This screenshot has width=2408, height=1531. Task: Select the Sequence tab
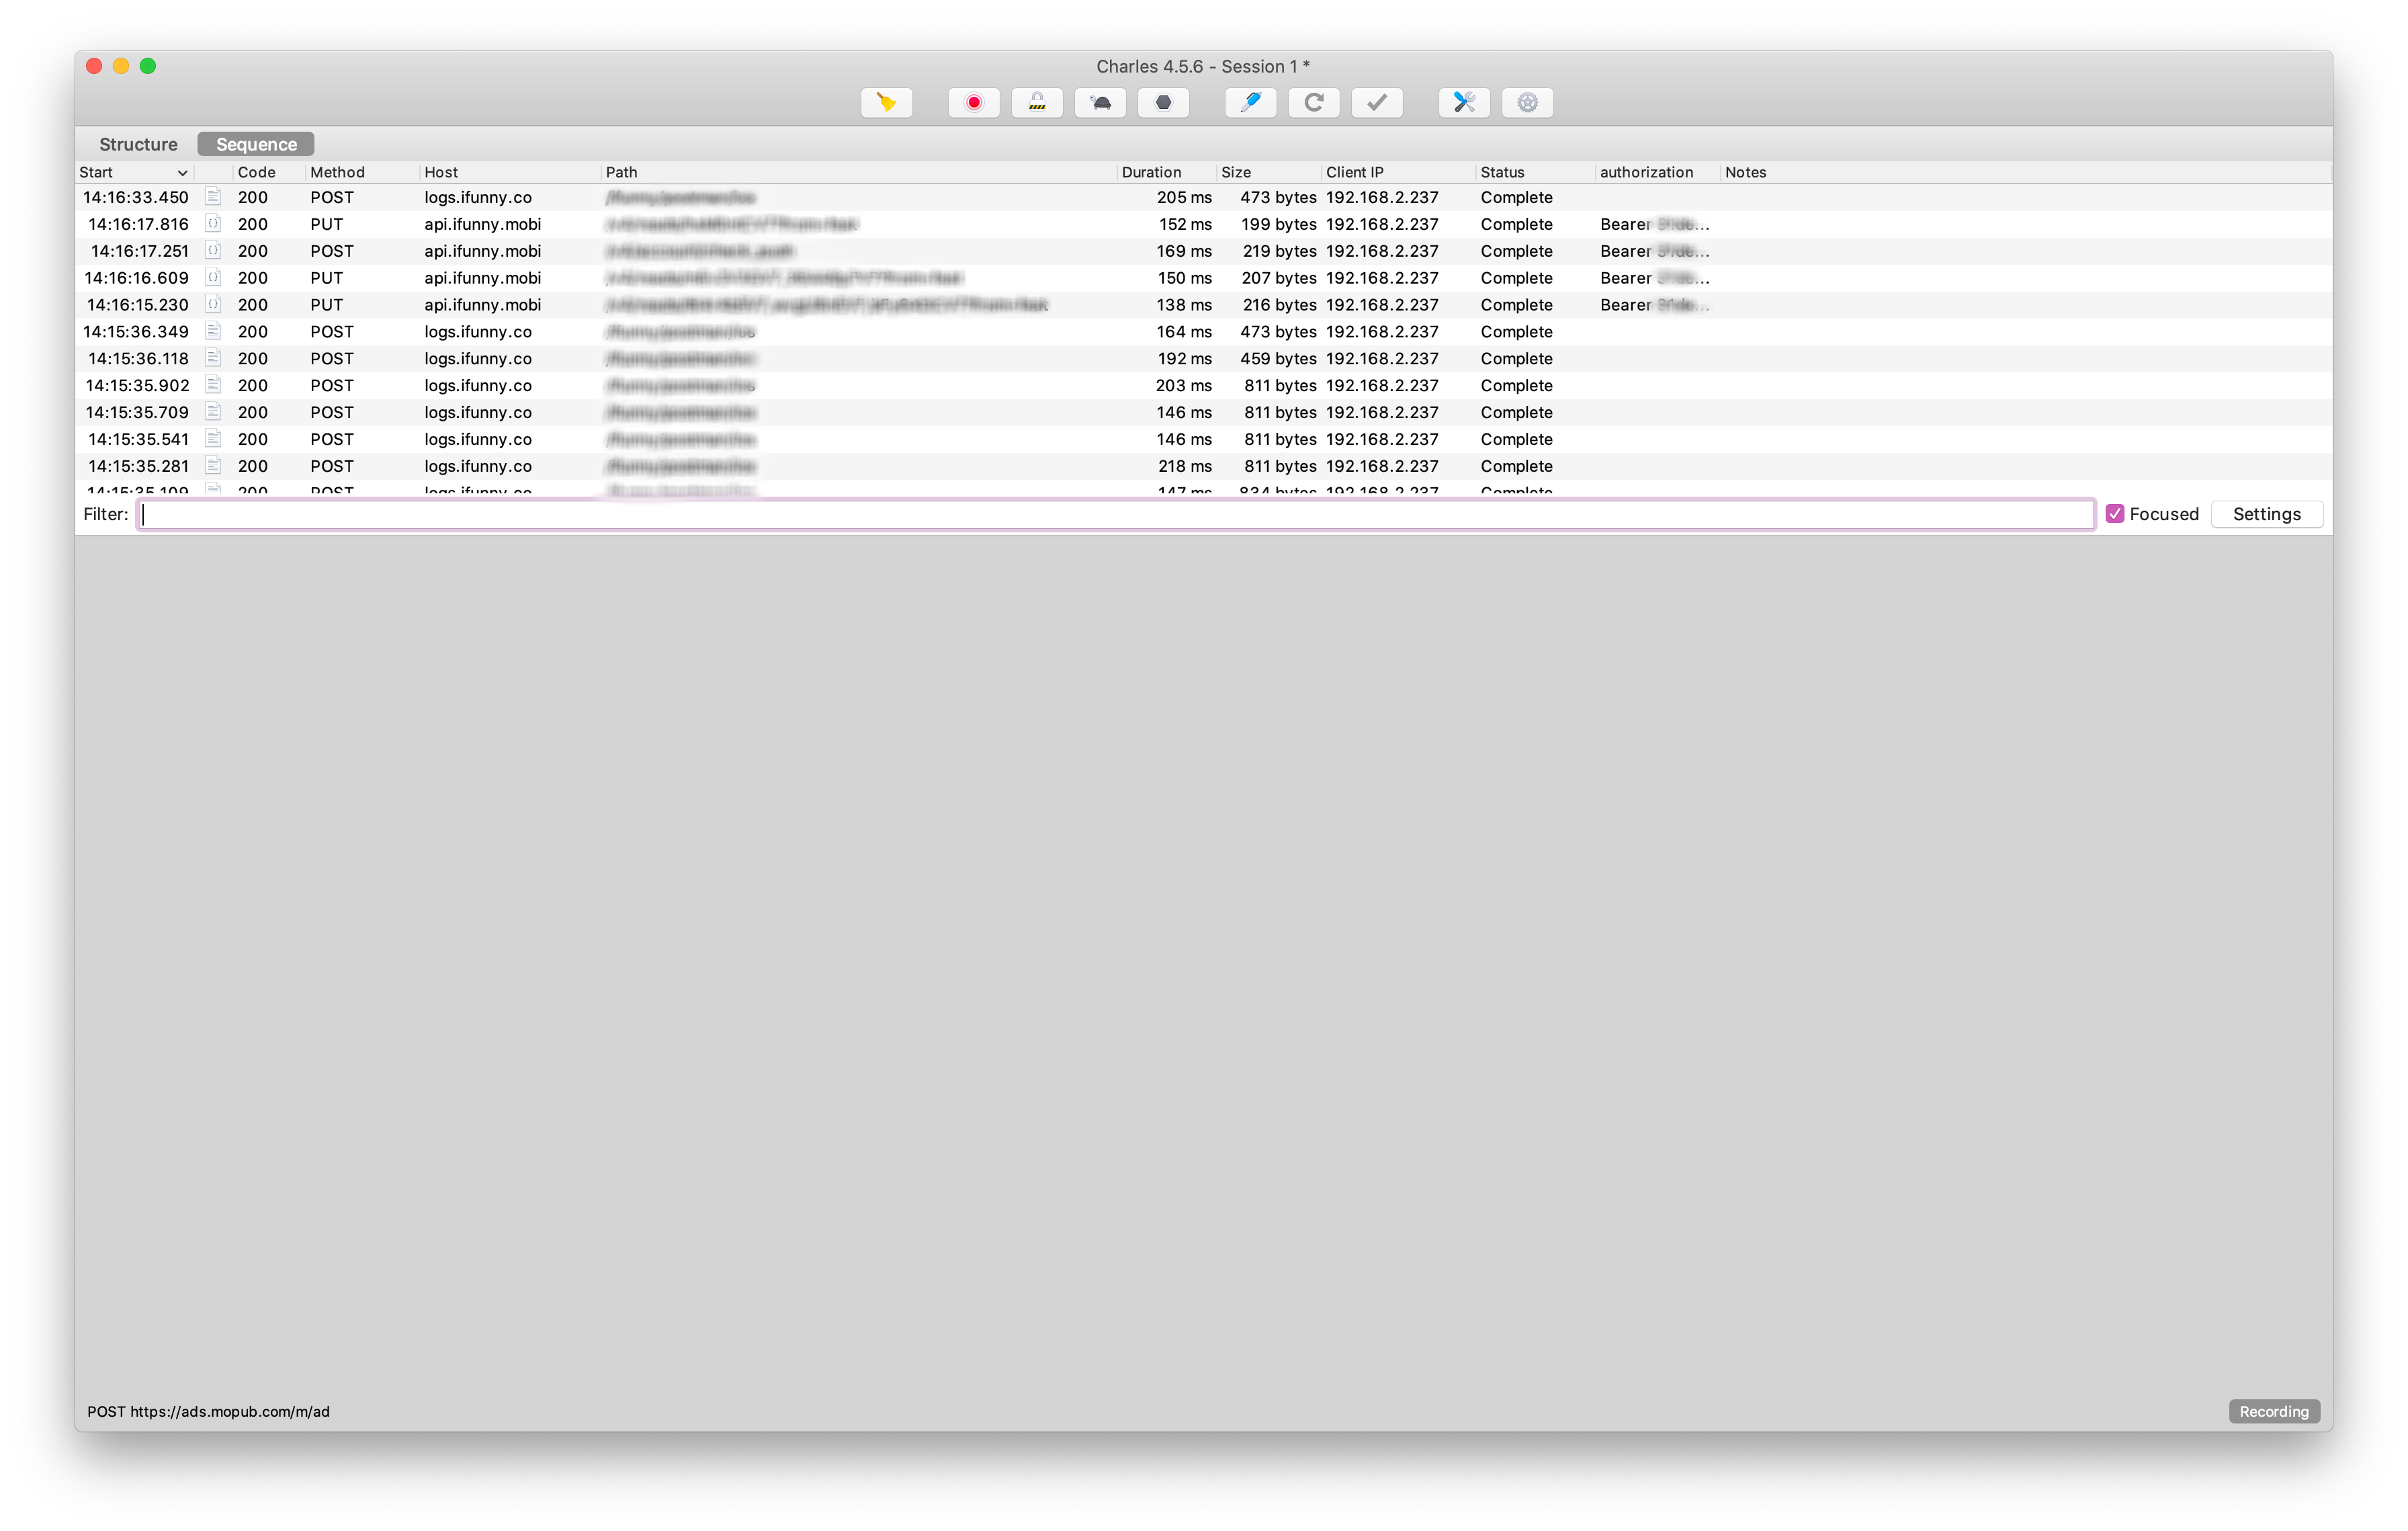(256, 145)
